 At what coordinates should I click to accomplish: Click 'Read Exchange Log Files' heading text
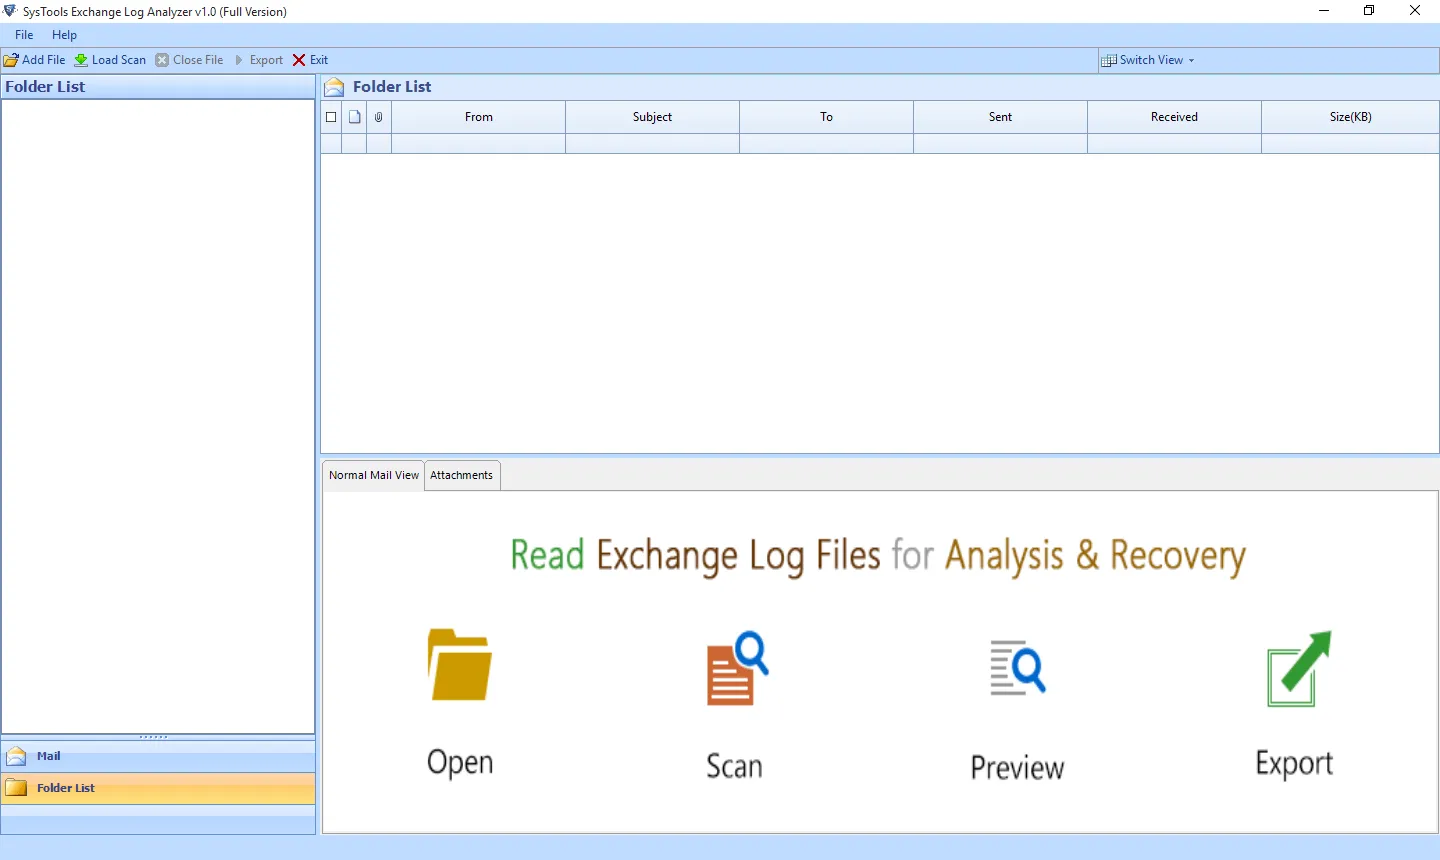tap(695, 556)
